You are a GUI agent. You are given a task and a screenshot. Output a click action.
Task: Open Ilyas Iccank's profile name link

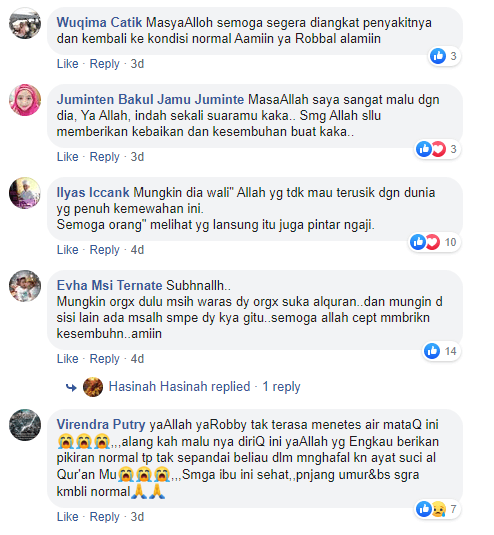[x=93, y=193]
